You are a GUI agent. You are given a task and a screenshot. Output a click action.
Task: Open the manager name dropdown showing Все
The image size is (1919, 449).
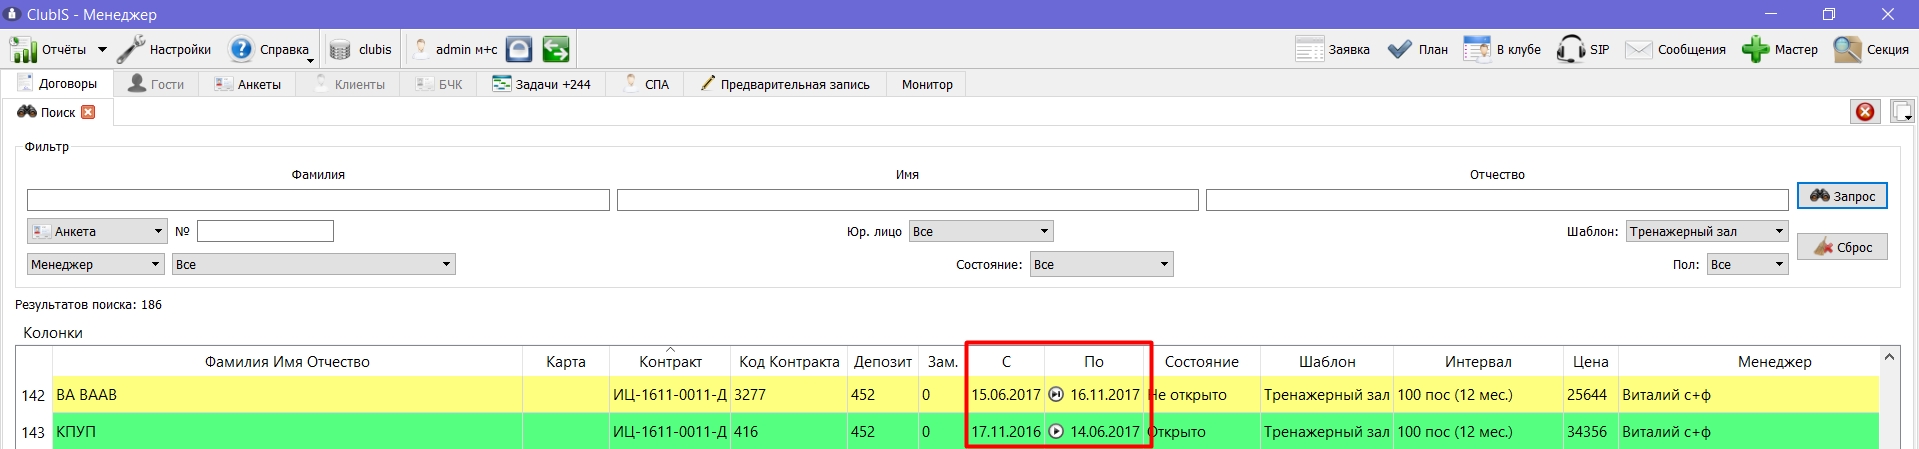[x=314, y=264]
